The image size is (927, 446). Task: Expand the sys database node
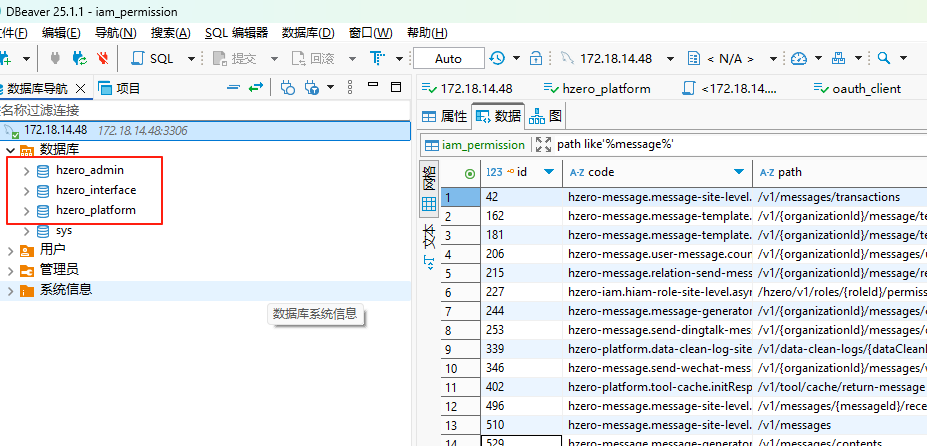point(26,231)
